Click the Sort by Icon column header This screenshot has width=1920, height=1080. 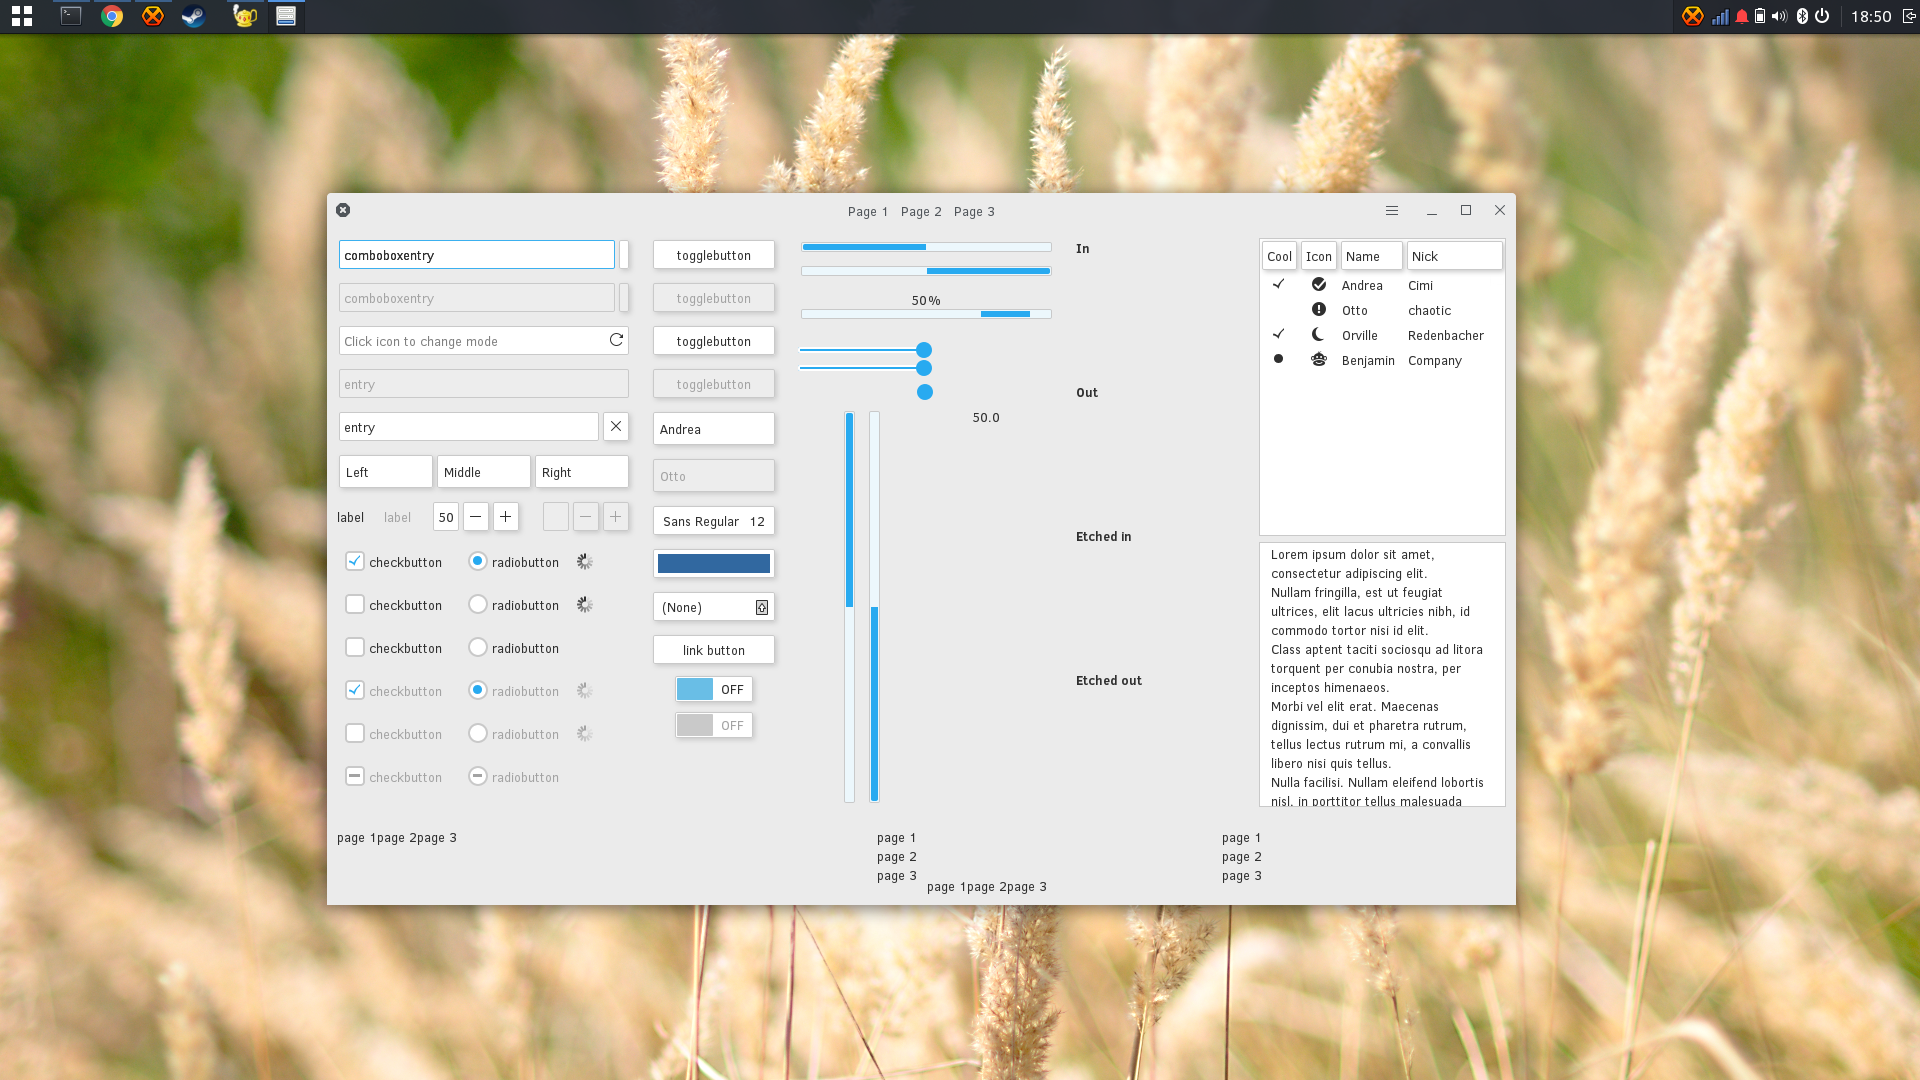[x=1319, y=256]
